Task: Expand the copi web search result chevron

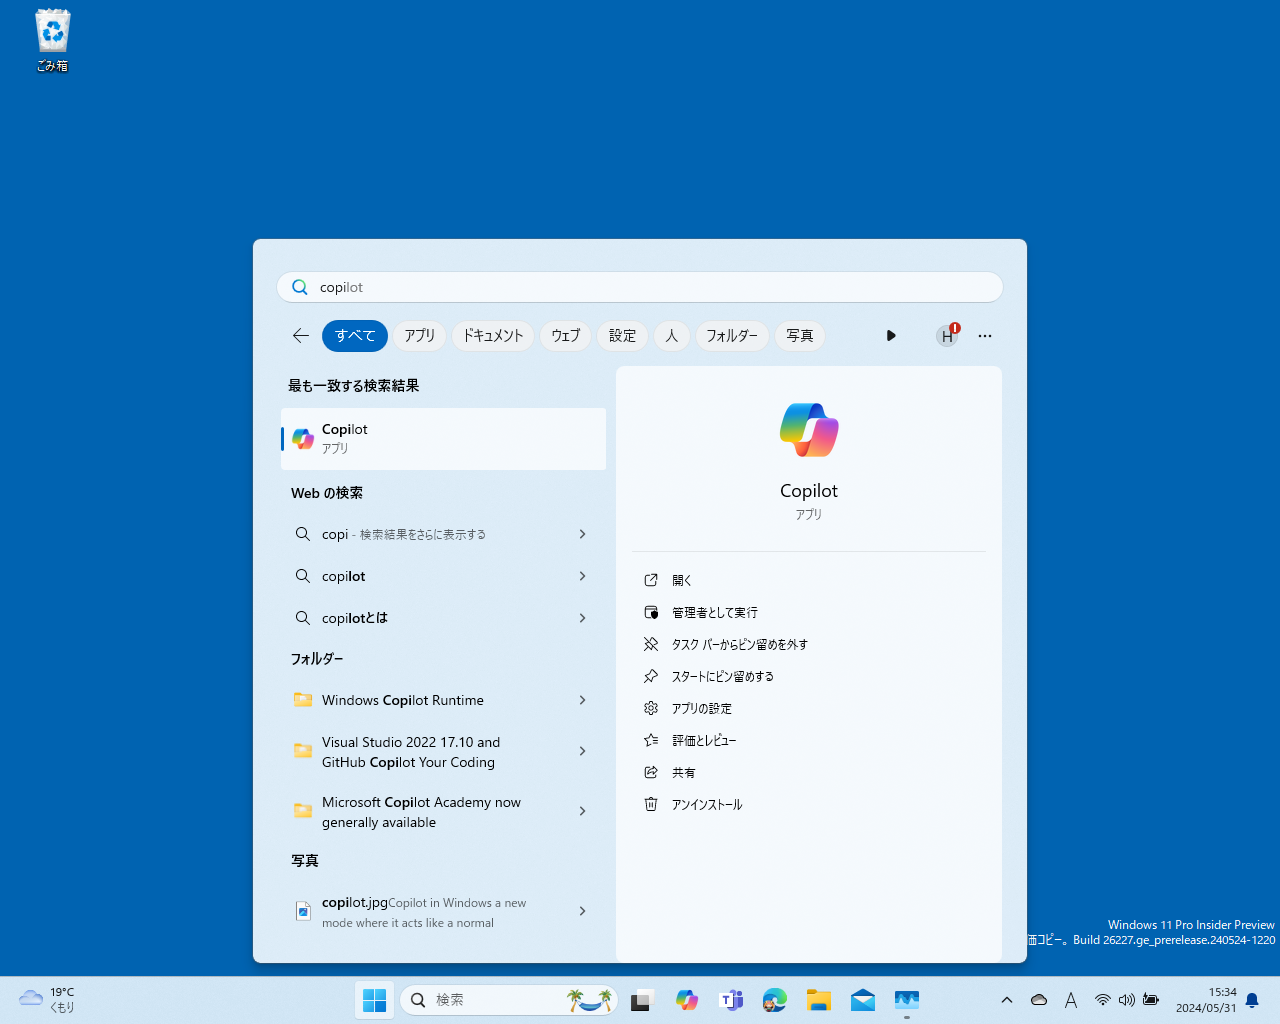Action: pos(582,534)
